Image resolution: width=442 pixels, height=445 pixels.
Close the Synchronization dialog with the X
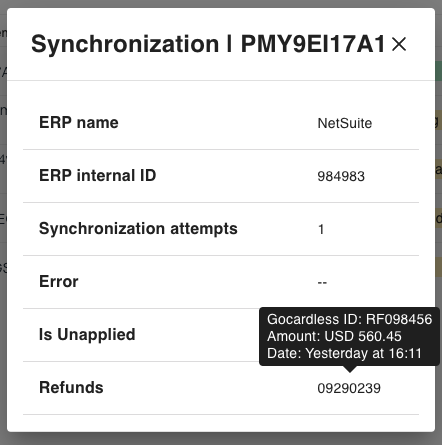[x=399, y=44]
